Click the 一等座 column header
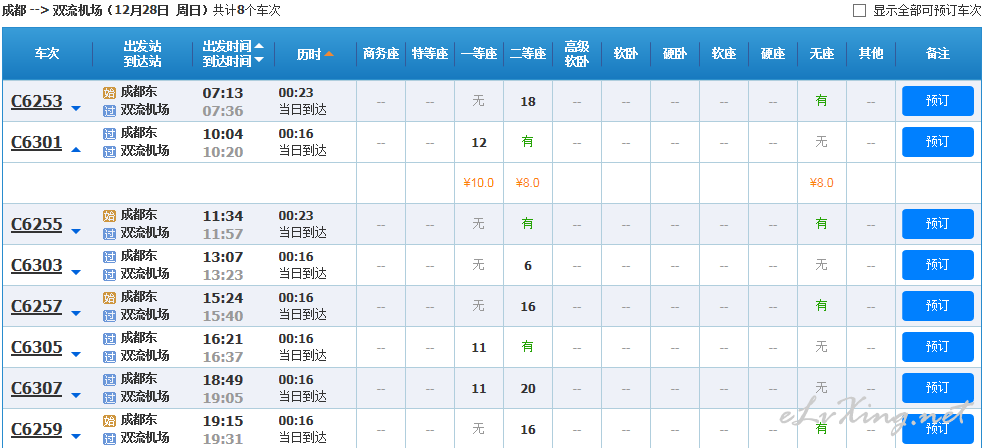984x448 pixels. 479,54
